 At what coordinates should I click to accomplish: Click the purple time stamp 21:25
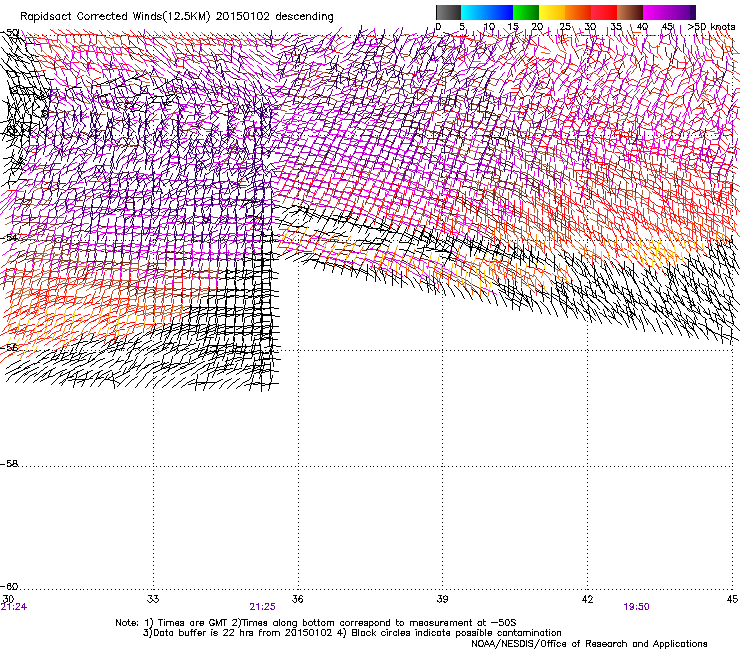pyautogui.click(x=262, y=607)
